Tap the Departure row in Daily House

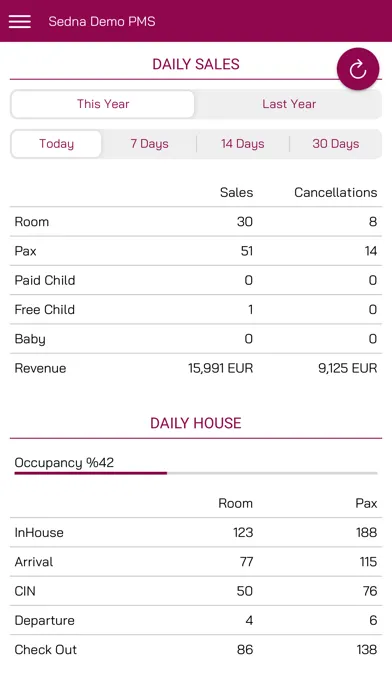(x=196, y=621)
